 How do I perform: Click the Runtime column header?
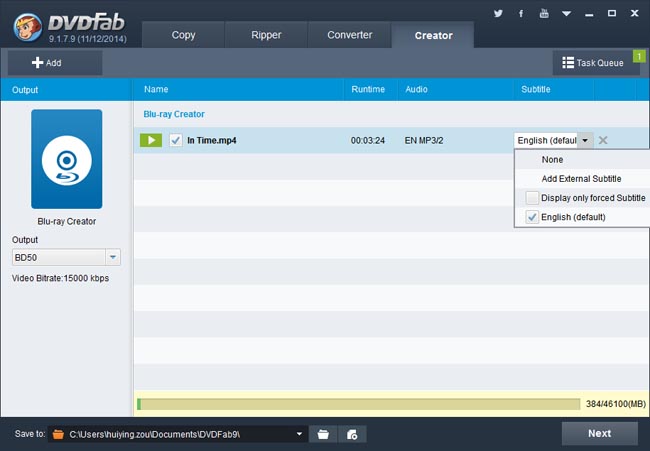[368, 90]
